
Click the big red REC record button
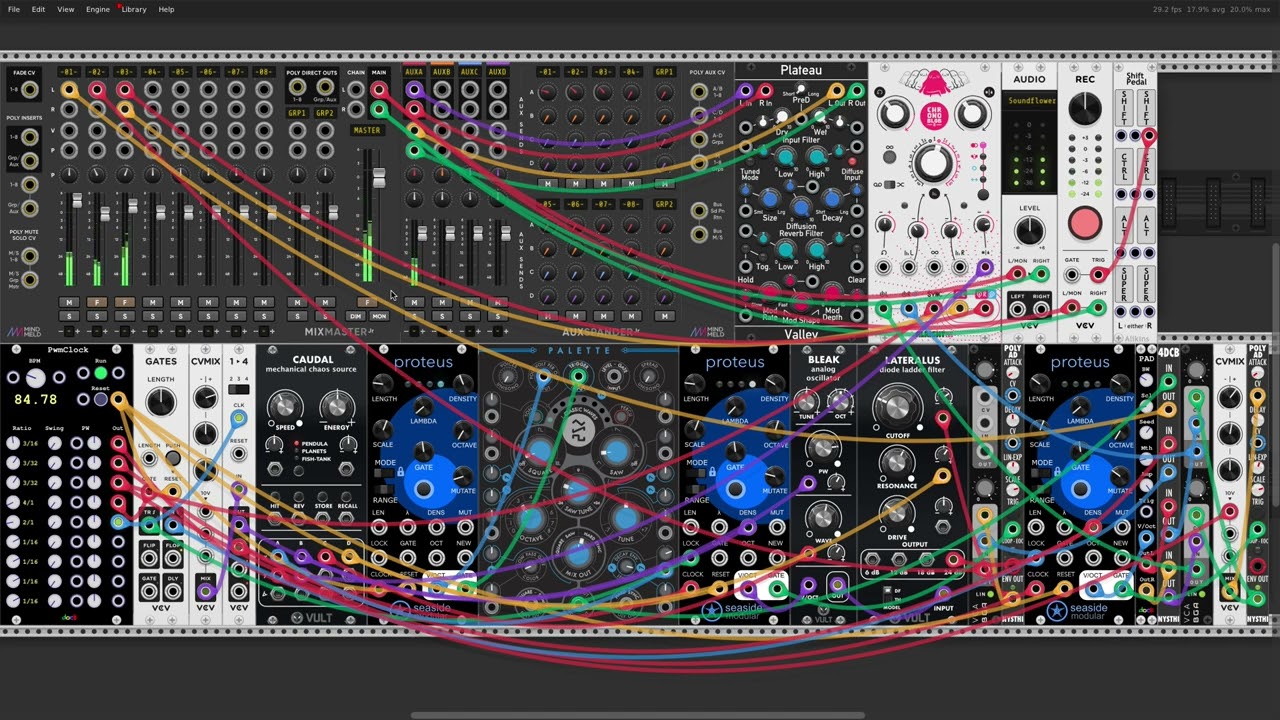point(1084,223)
